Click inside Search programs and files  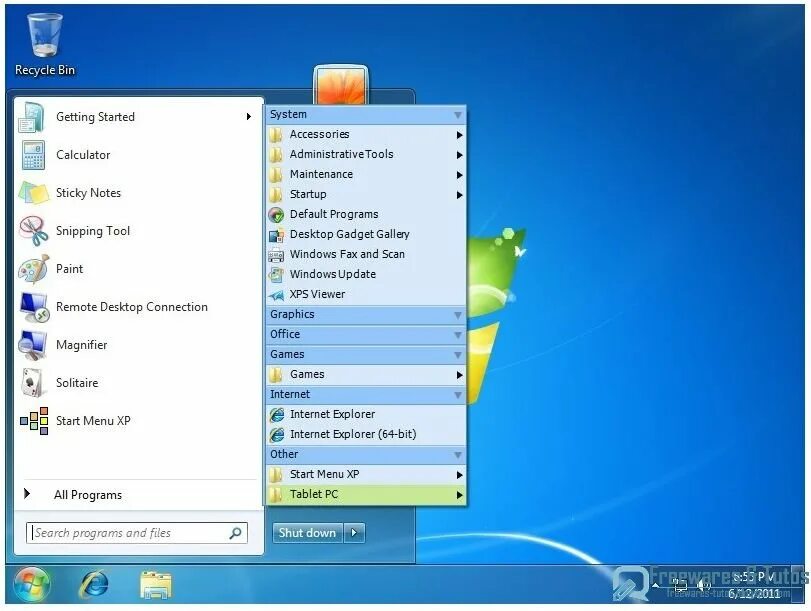pos(137,533)
